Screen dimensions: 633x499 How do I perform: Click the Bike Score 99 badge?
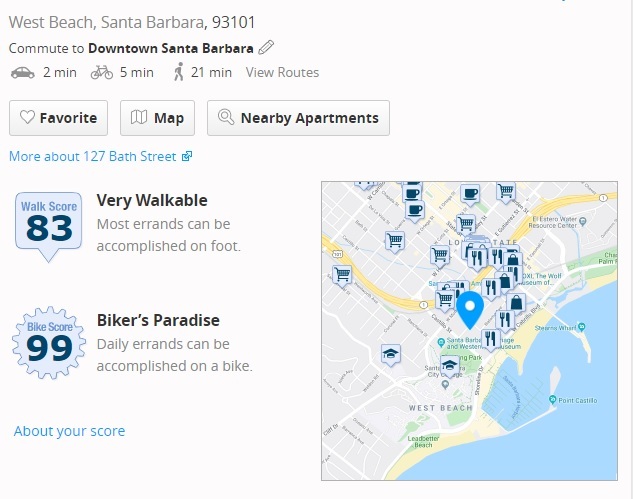point(49,342)
